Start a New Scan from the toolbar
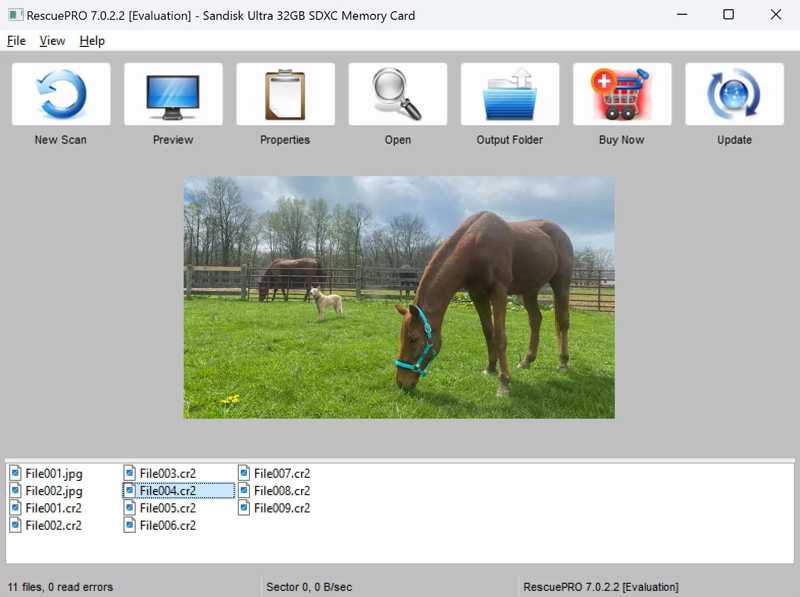 pos(60,95)
